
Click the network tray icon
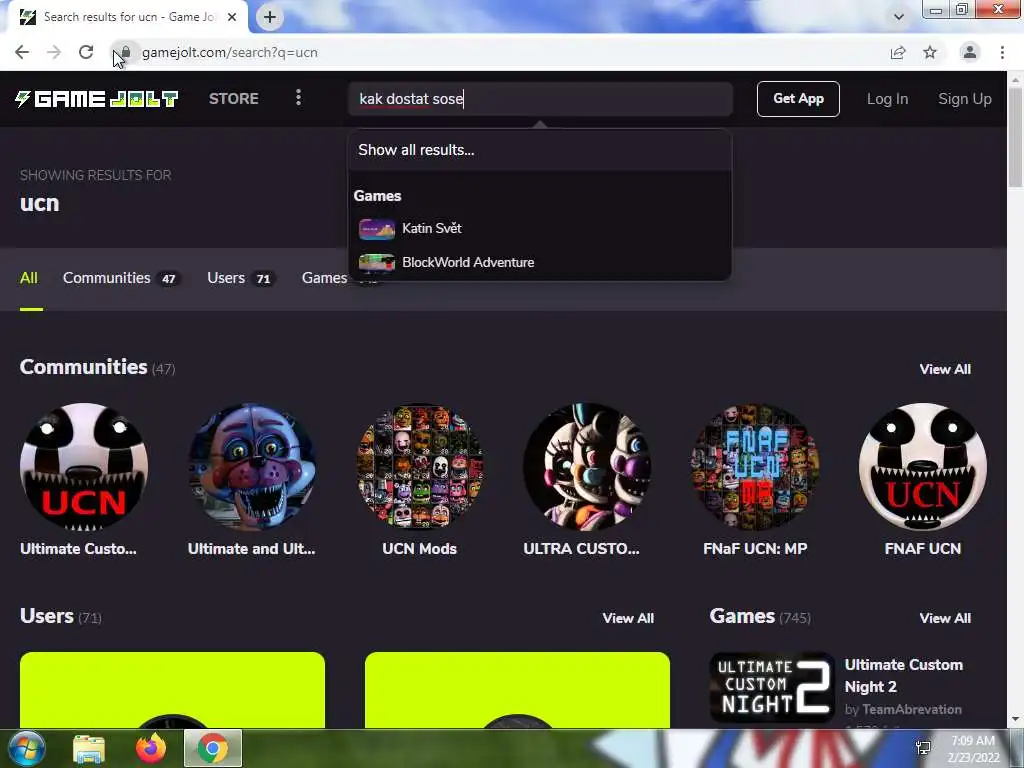pos(923,748)
